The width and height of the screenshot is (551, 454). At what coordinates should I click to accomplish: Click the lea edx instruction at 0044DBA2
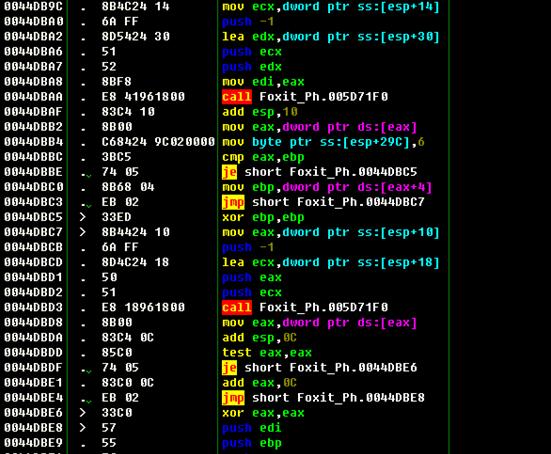[331, 37]
